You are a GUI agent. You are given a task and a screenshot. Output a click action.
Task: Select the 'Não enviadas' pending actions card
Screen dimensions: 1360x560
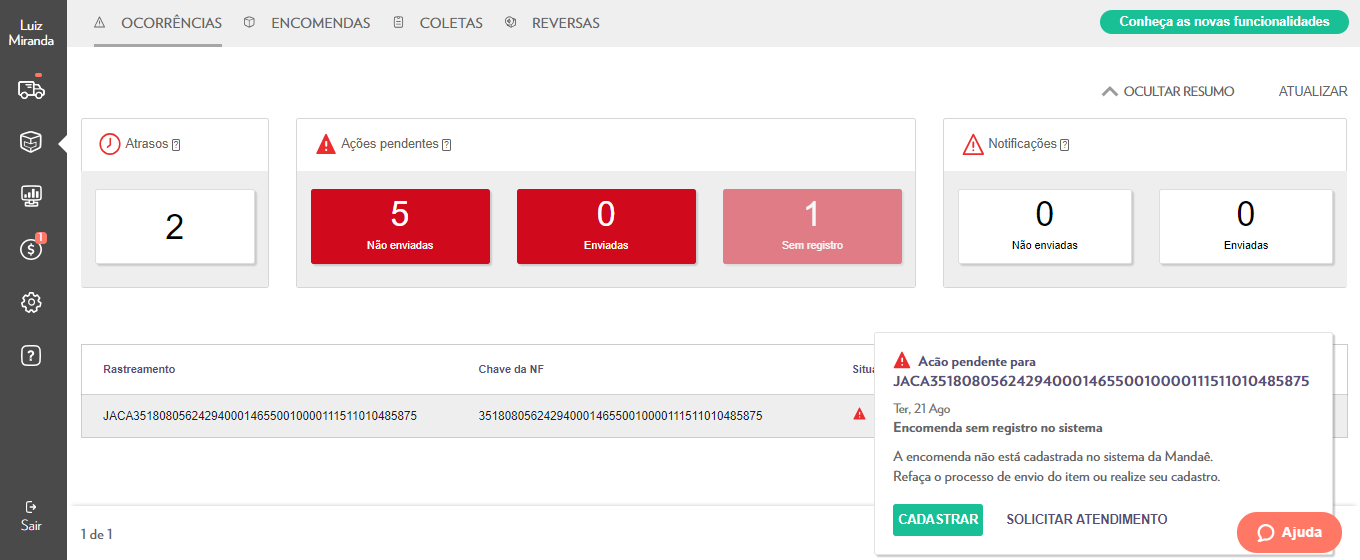400,227
